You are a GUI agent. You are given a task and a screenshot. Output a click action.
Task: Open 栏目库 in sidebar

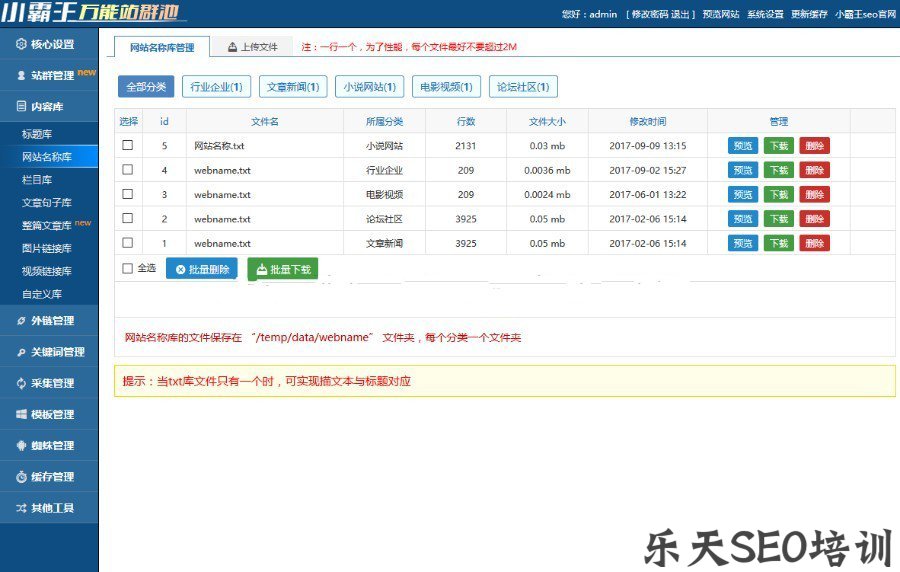click(x=37, y=180)
